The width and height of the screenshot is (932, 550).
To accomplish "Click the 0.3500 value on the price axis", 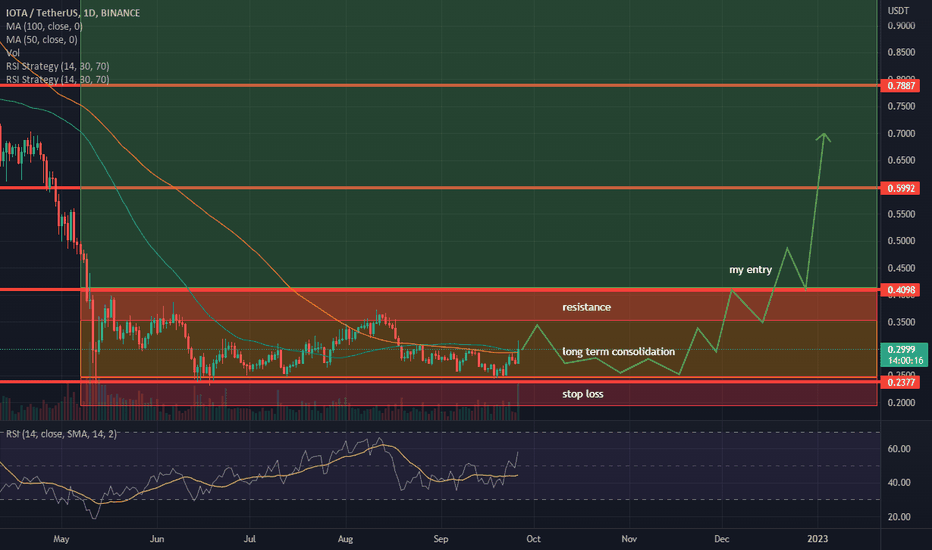I will tap(901, 322).
